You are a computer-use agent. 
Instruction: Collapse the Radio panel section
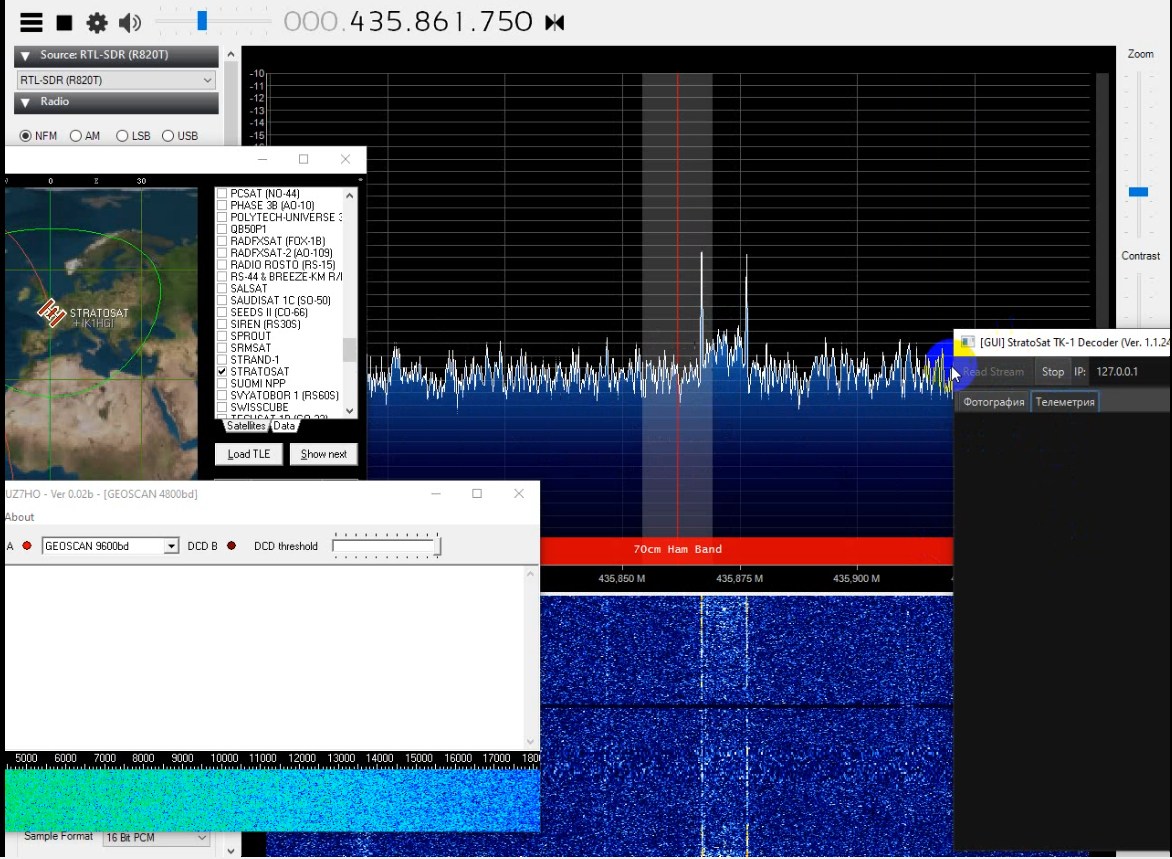pyautogui.click(x=27, y=102)
